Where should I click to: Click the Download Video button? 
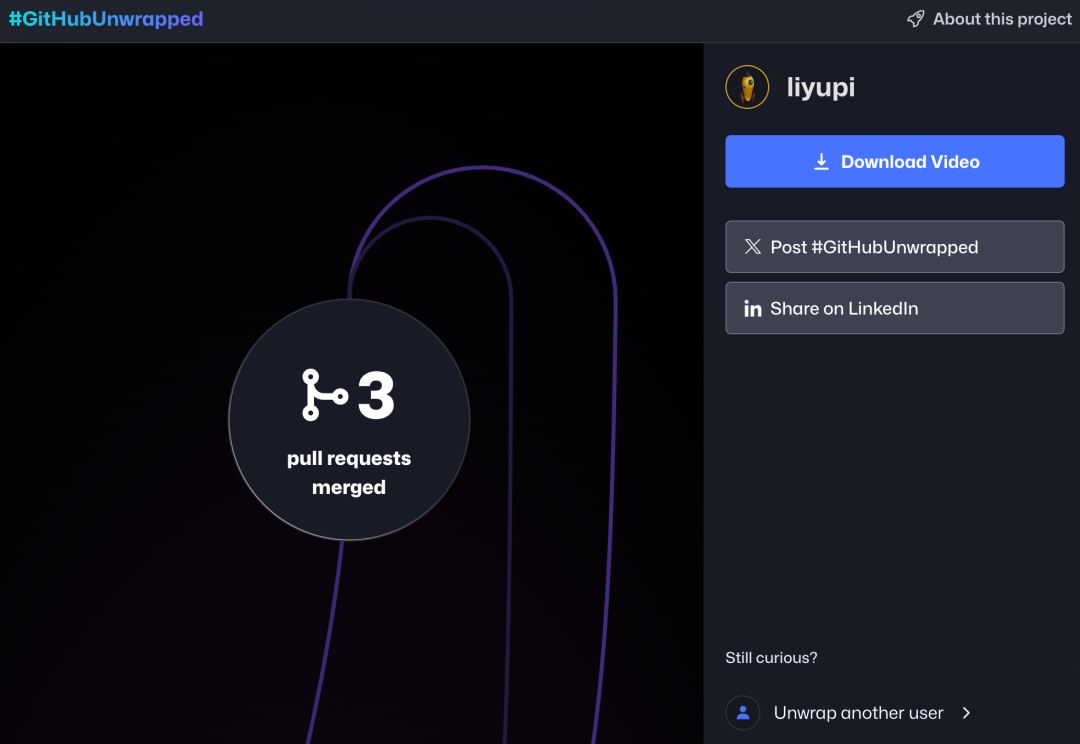point(895,161)
